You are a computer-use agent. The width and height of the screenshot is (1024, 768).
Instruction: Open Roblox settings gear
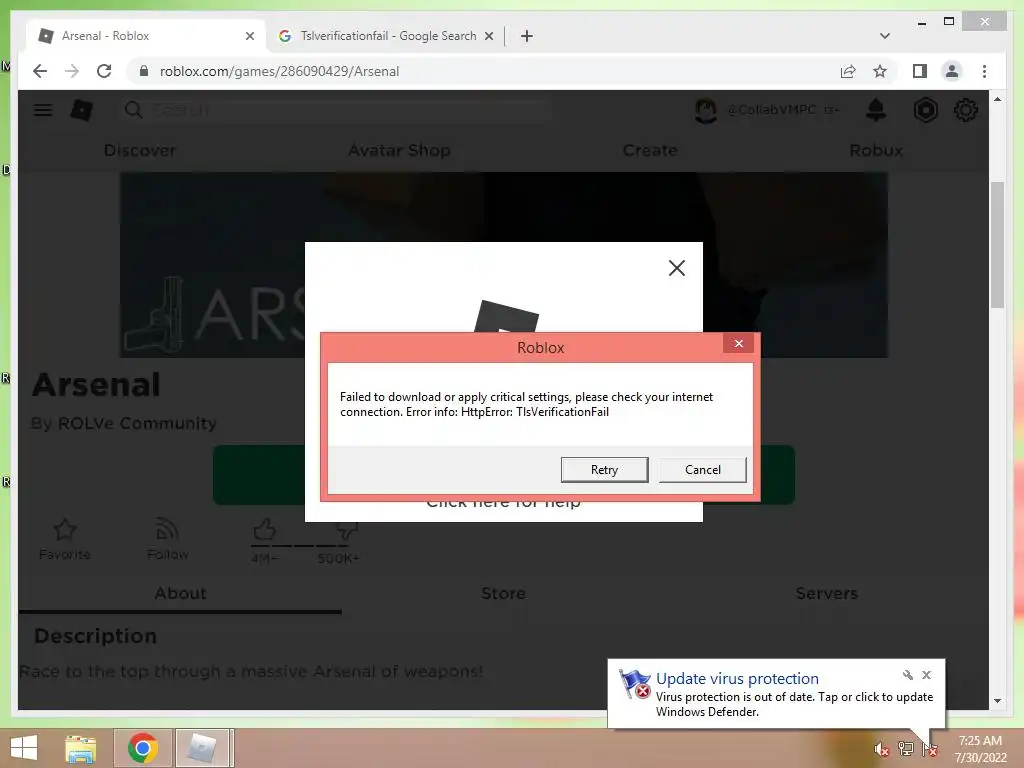pos(965,110)
